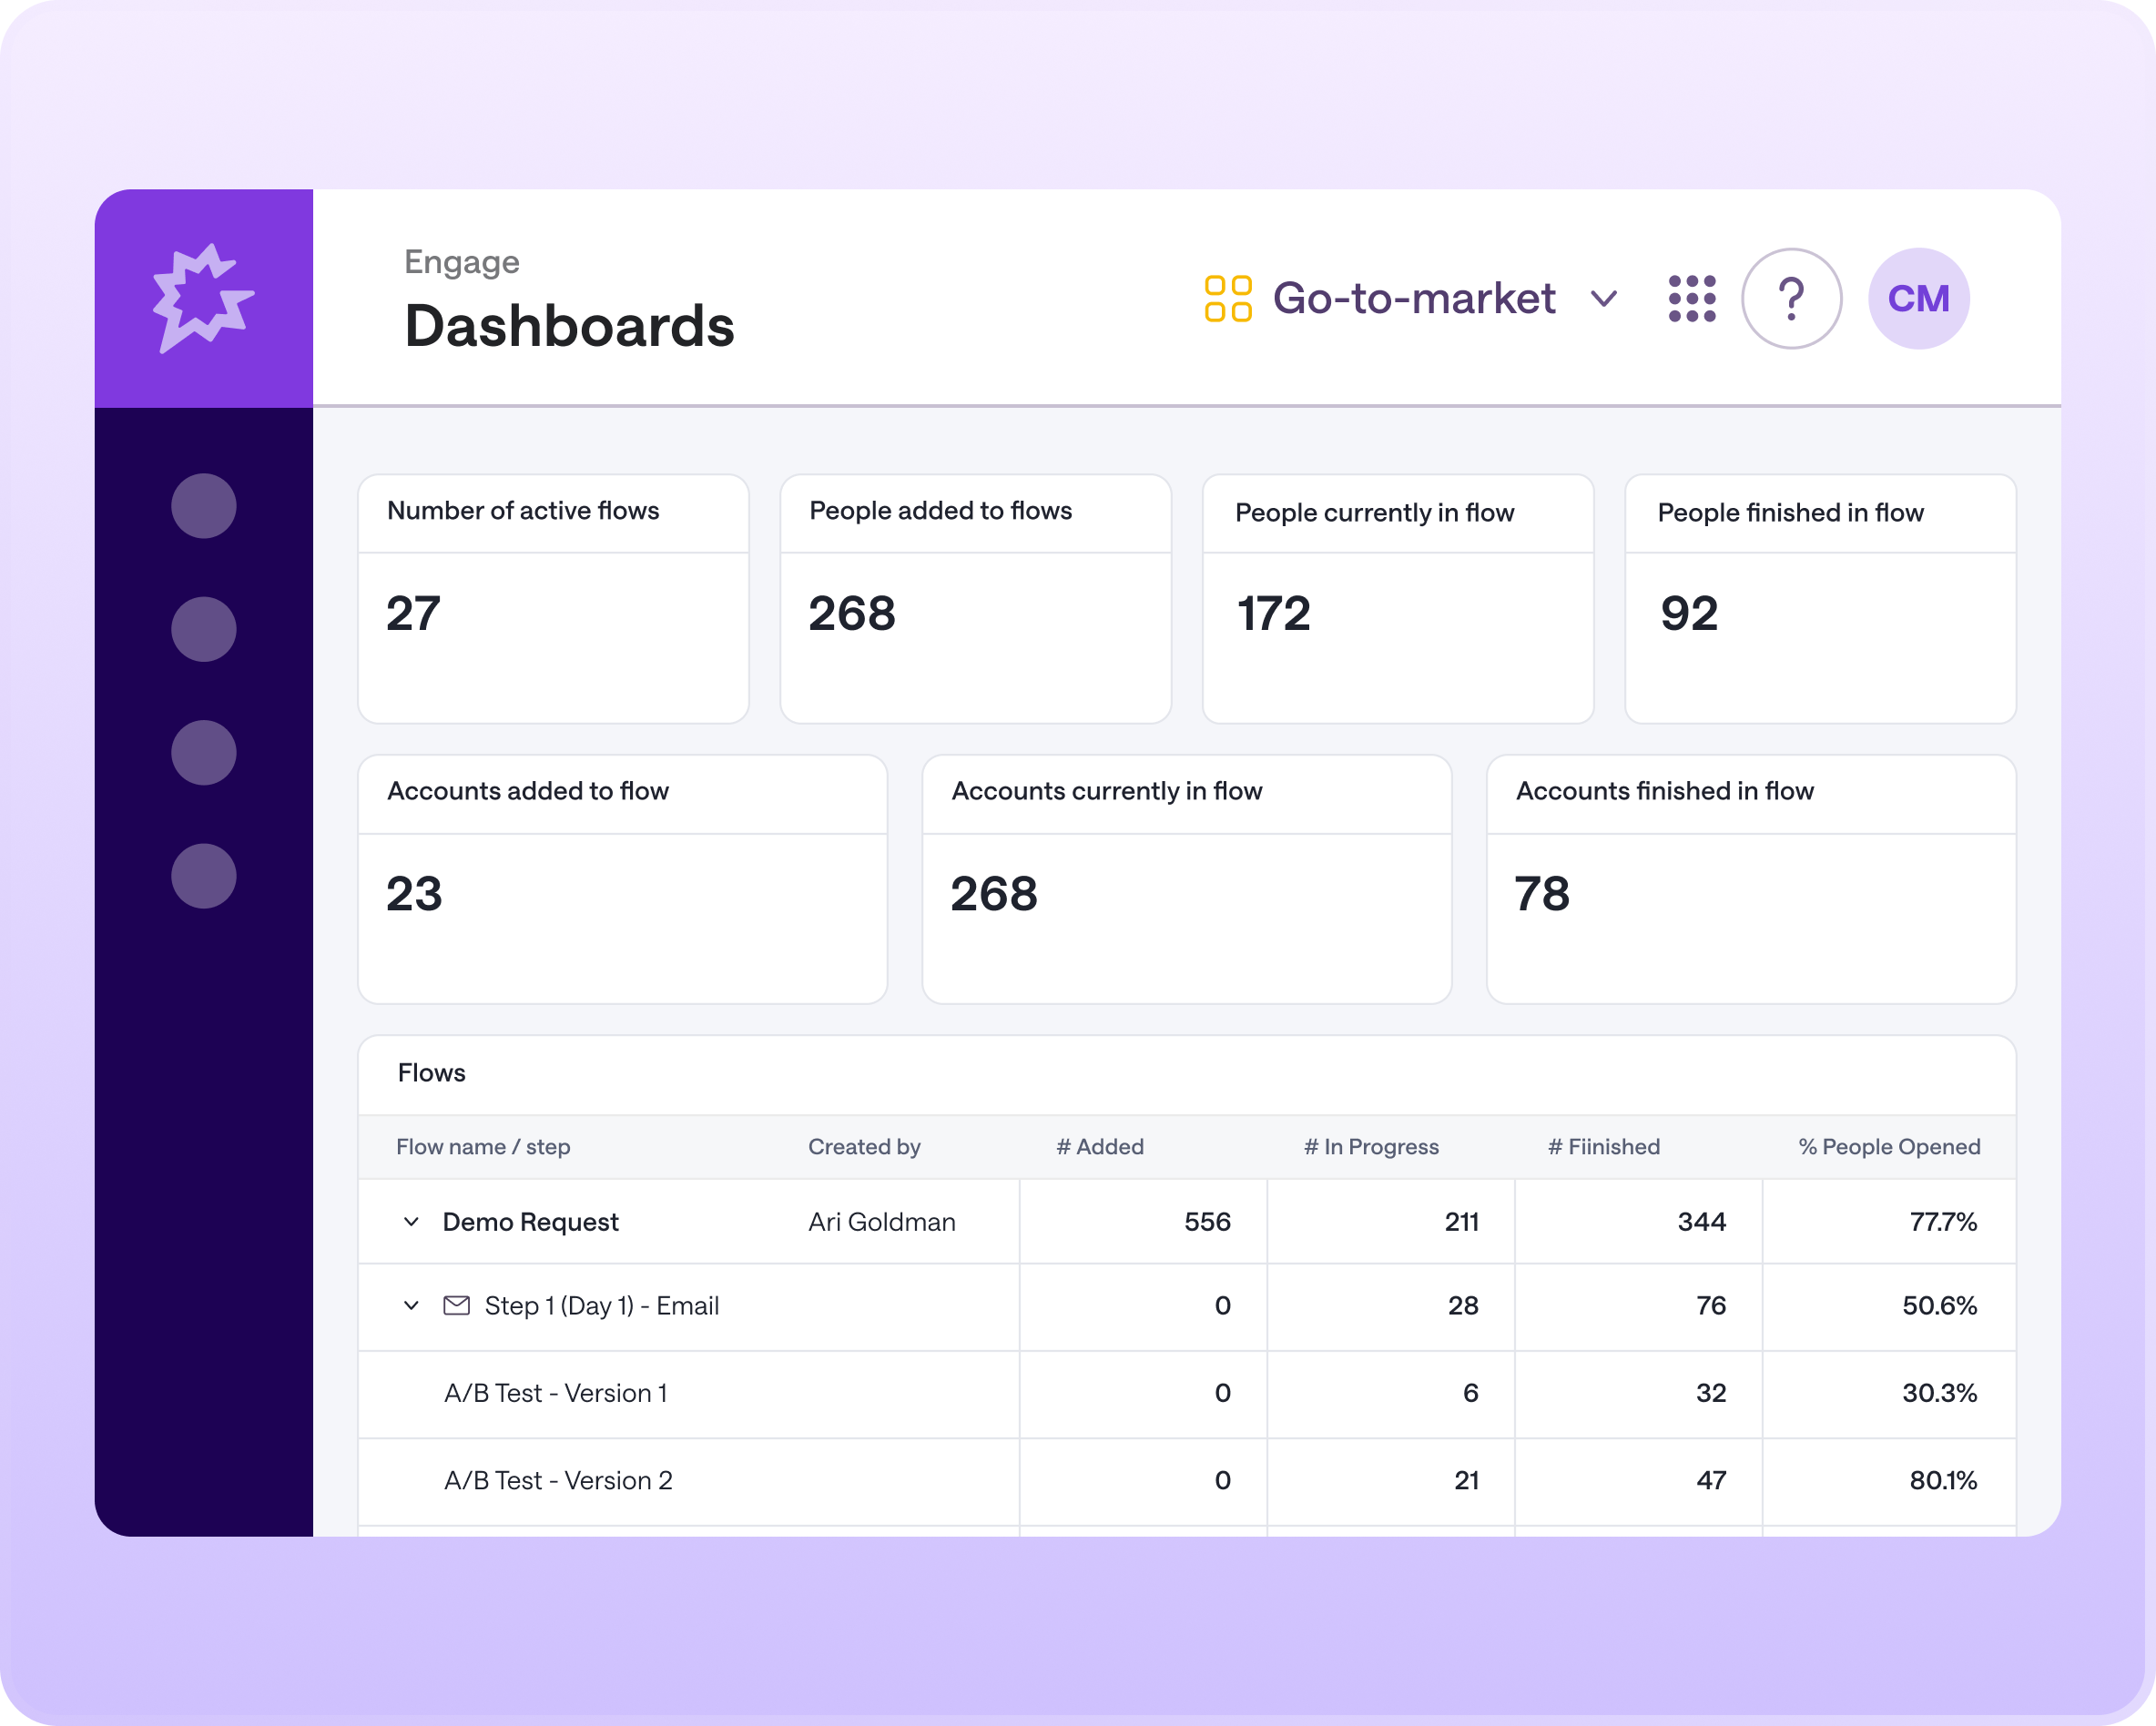2156x1726 pixels.
Task: Click the Number of active flows card
Action: click(x=553, y=598)
